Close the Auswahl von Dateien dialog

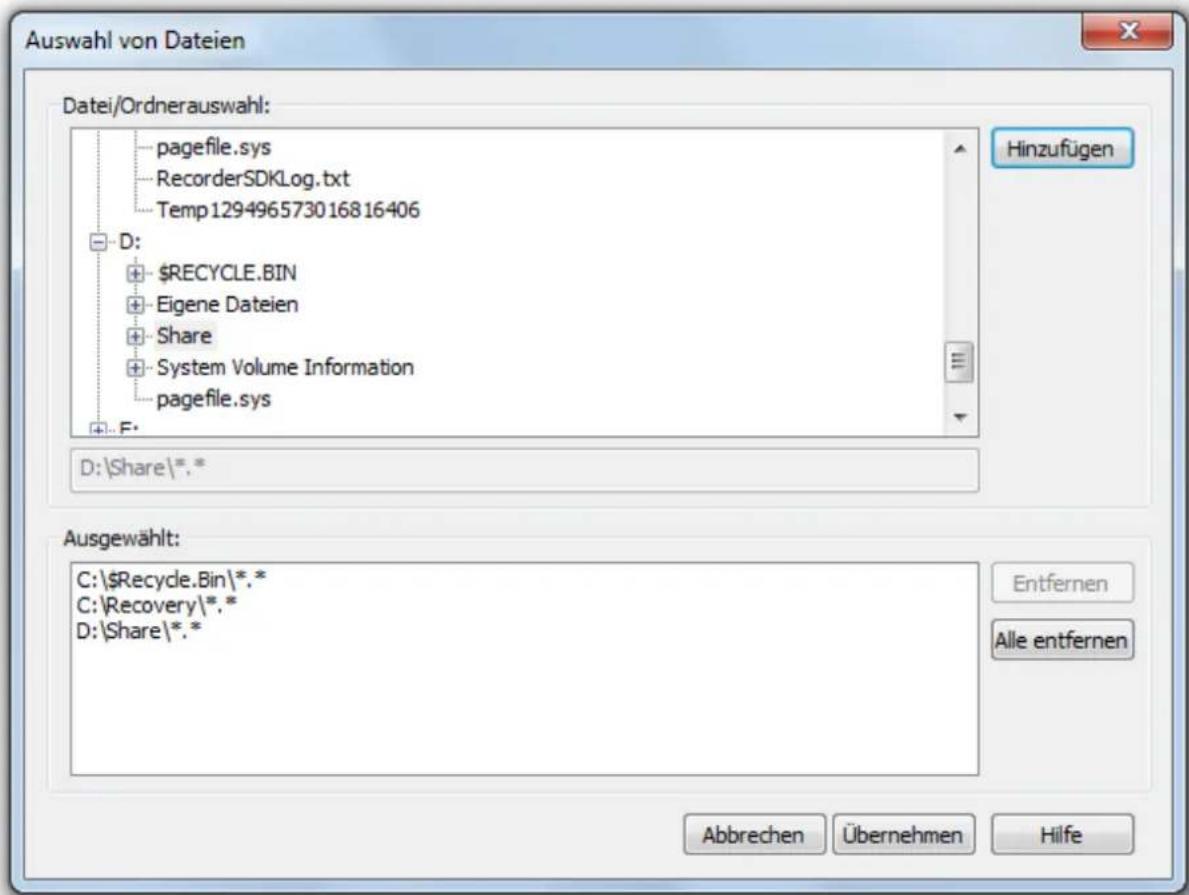click(1128, 31)
